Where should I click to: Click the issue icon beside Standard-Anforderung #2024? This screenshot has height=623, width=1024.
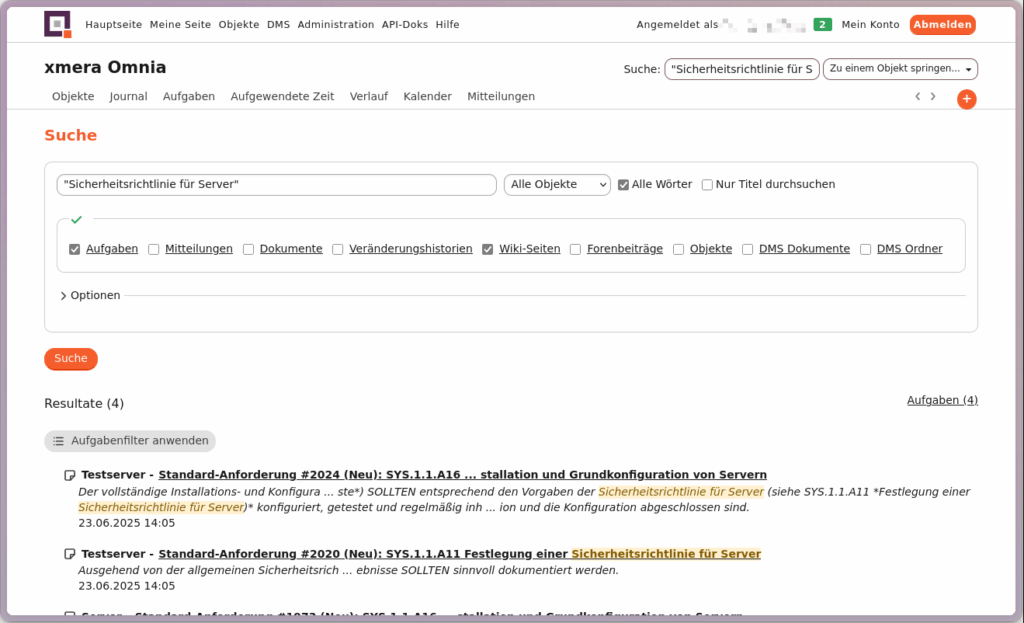click(70, 475)
